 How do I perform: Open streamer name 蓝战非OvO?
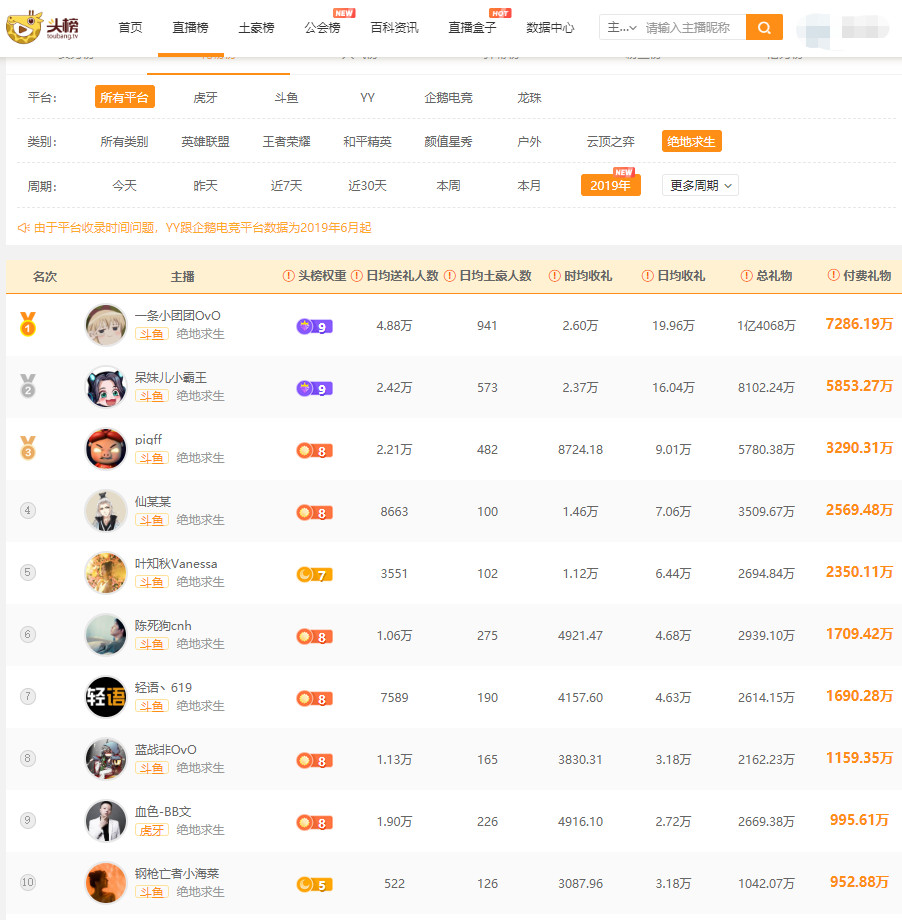(165, 749)
